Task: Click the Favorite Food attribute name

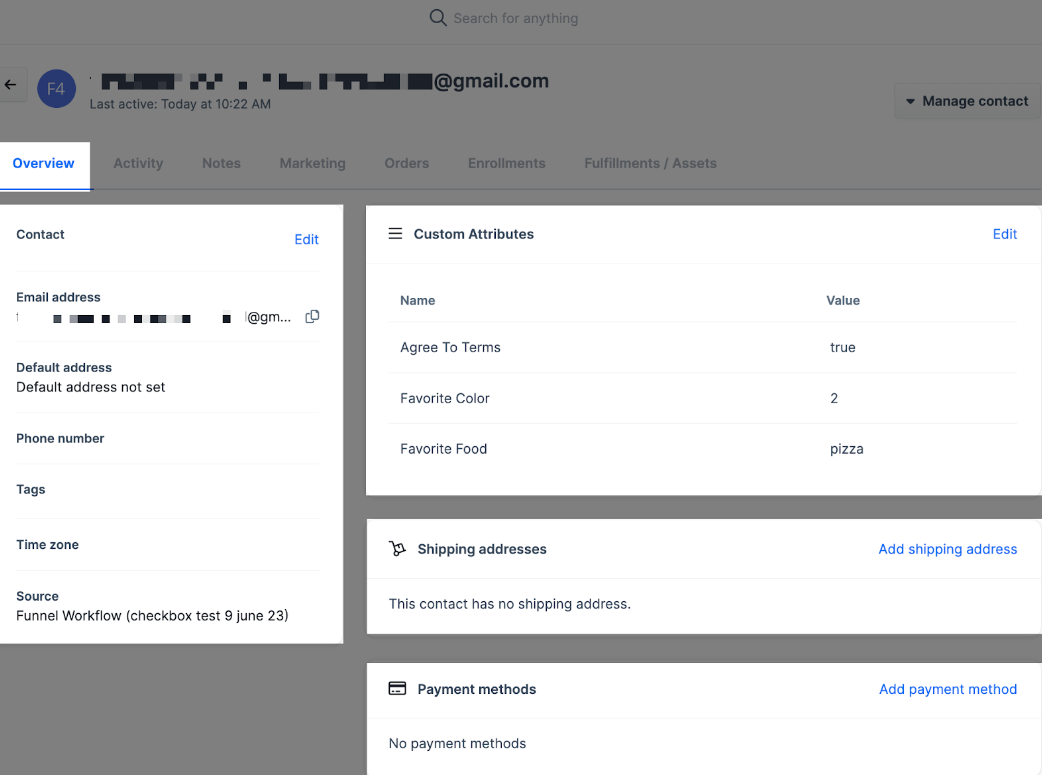Action: click(443, 449)
